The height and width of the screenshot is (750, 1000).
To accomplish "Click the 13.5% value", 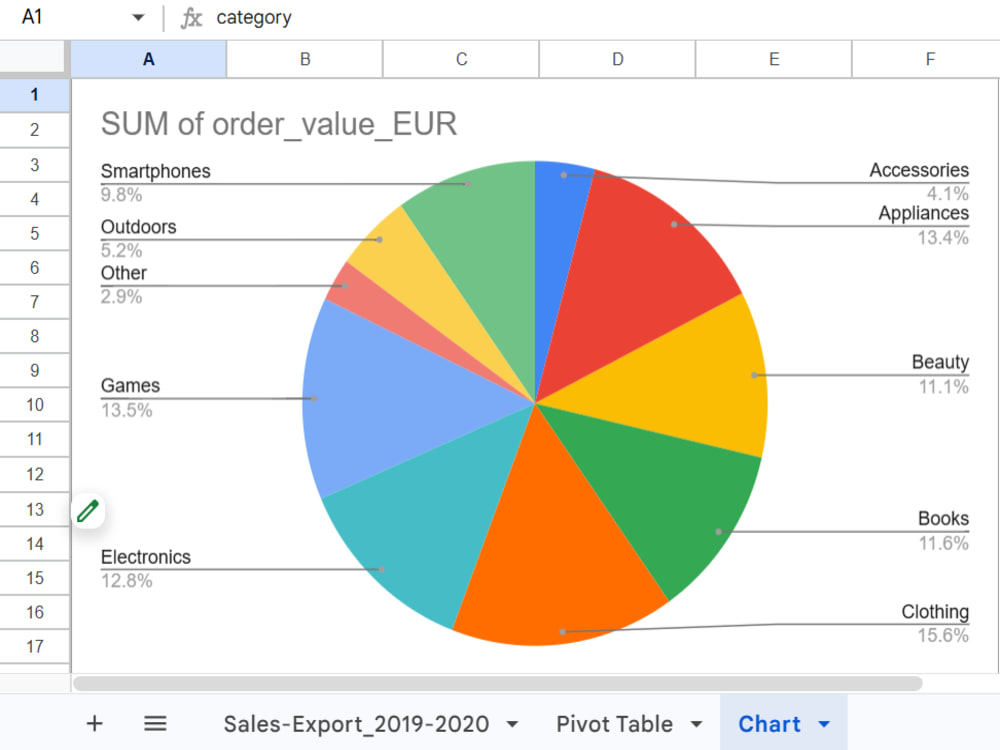I will pyautogui.click(x=126, y=410).
